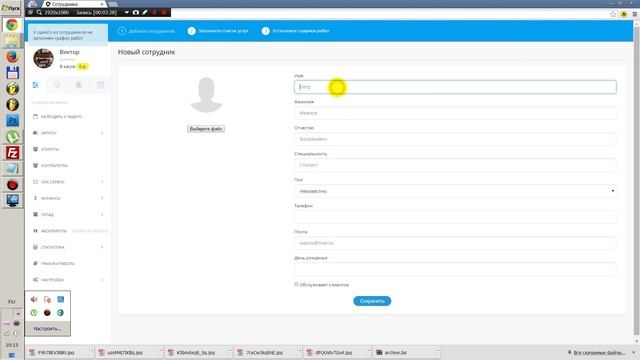Click the СМС-сервис envelope icon
Viewport: 640px width, 360px height.
pyautogui.click(x=36, y=182)
